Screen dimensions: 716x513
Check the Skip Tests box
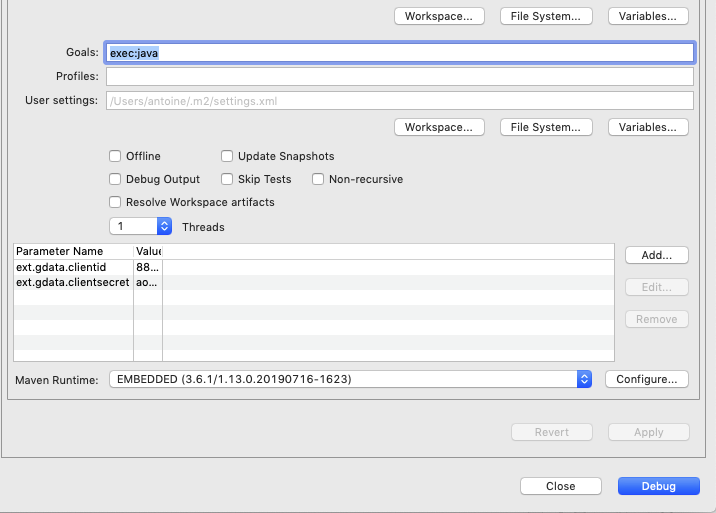click(227, 179)
